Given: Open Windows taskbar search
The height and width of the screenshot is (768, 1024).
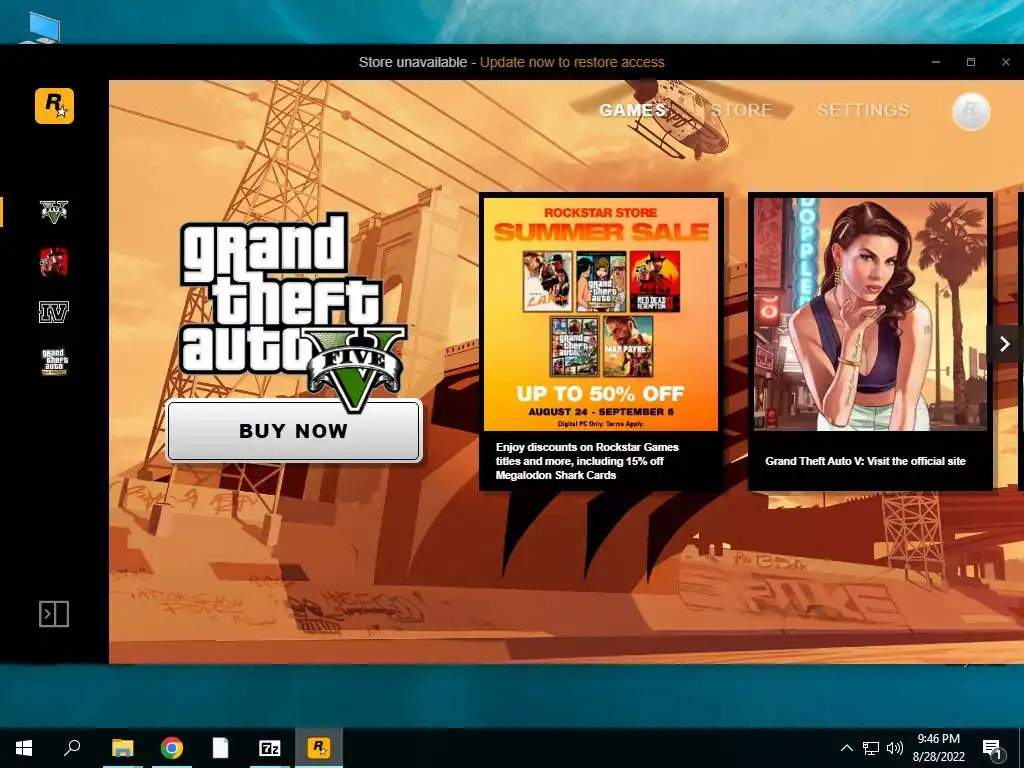Looking at the screenshot, I should [x=72, y=748].
